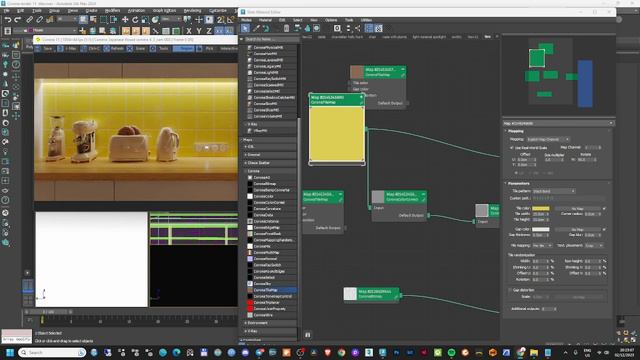Open the Rendering menu in 3ds Max
This screenshot has height=360, width=640.
pos(192,11)
